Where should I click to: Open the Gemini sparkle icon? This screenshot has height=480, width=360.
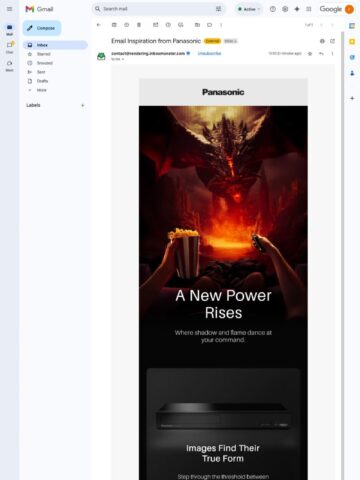click(x=297, y=9)
